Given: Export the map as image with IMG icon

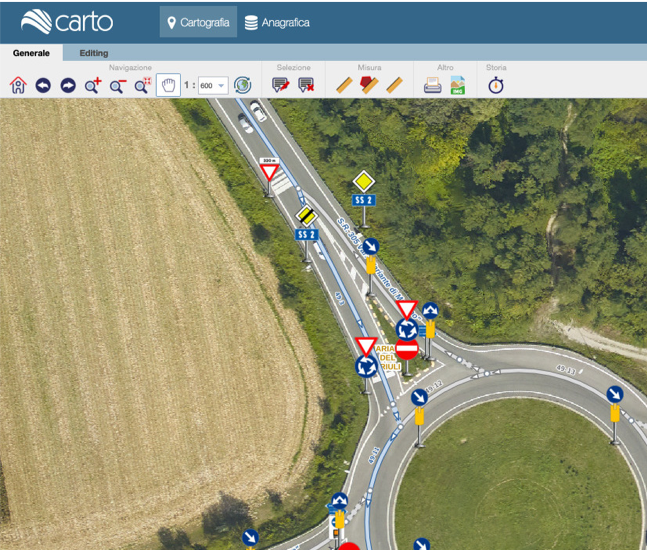Looking at the screenshot, I should 458,85.
